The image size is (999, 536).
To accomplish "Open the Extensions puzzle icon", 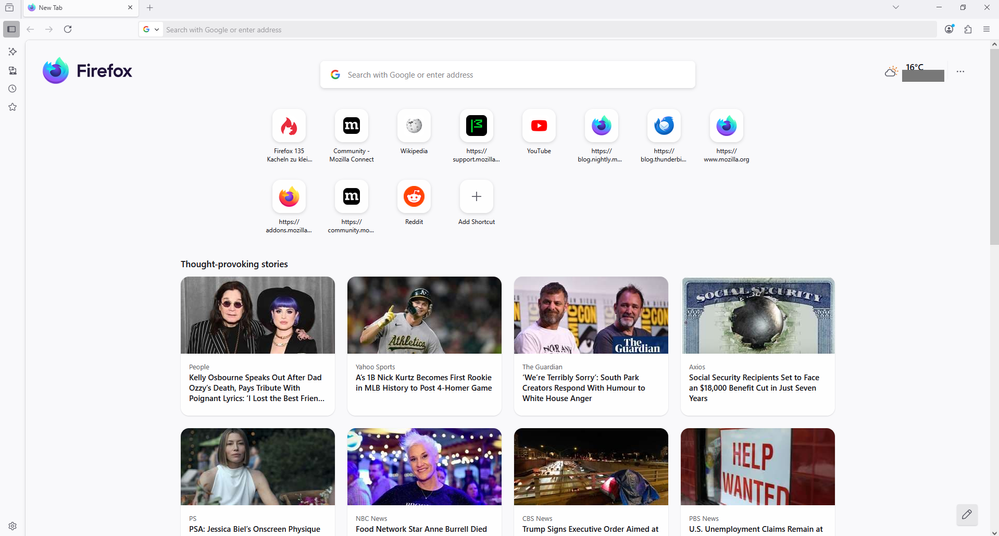I will (968, 30).
